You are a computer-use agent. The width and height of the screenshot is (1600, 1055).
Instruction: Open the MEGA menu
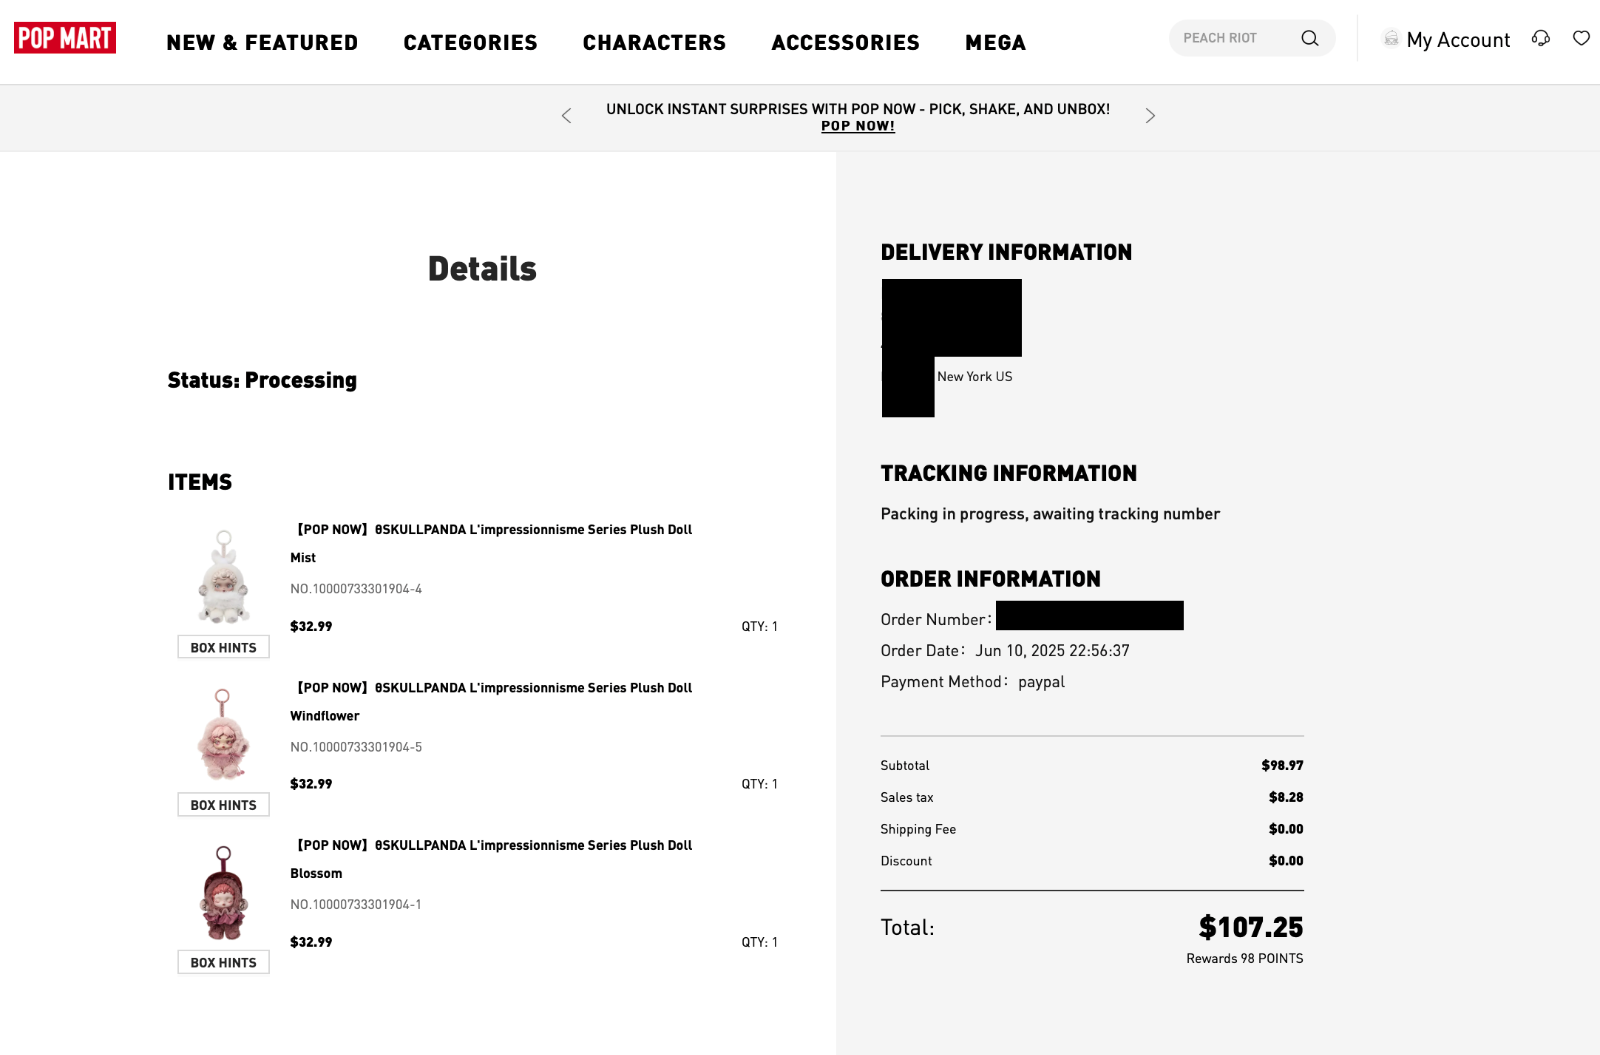click(x=995, y=43)
